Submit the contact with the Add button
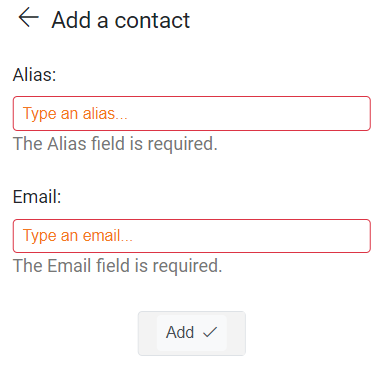The image size is (381, 367). pyautogui.click(x=192, y=333)
